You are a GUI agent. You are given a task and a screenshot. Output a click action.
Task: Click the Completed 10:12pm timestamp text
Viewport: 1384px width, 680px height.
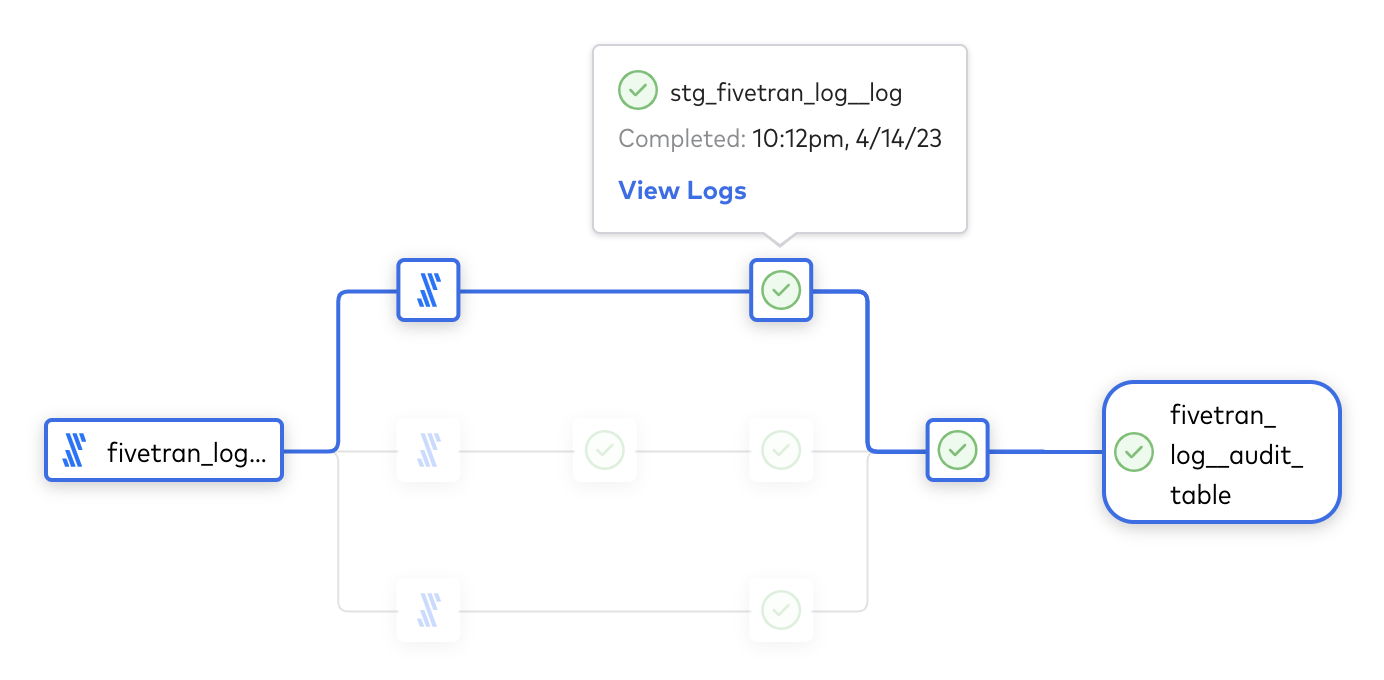780,139
